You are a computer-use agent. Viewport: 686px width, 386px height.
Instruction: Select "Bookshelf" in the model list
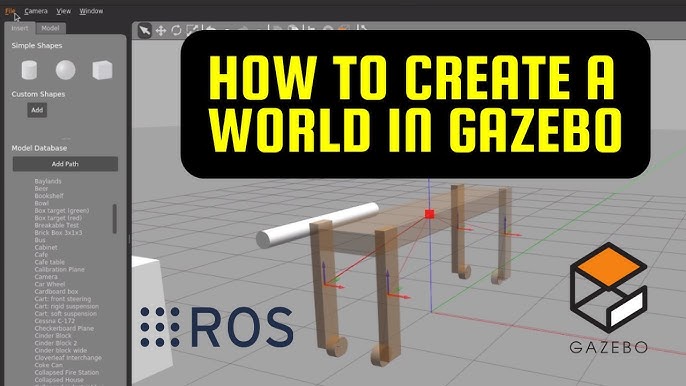click(49, 196)
